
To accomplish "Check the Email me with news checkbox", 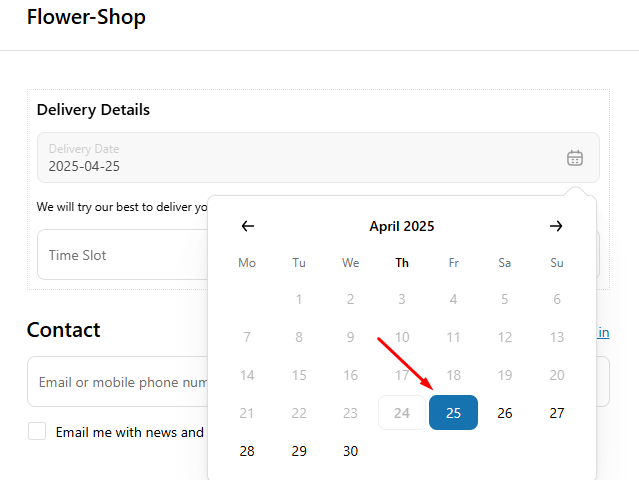I will (x=37, y=431).
